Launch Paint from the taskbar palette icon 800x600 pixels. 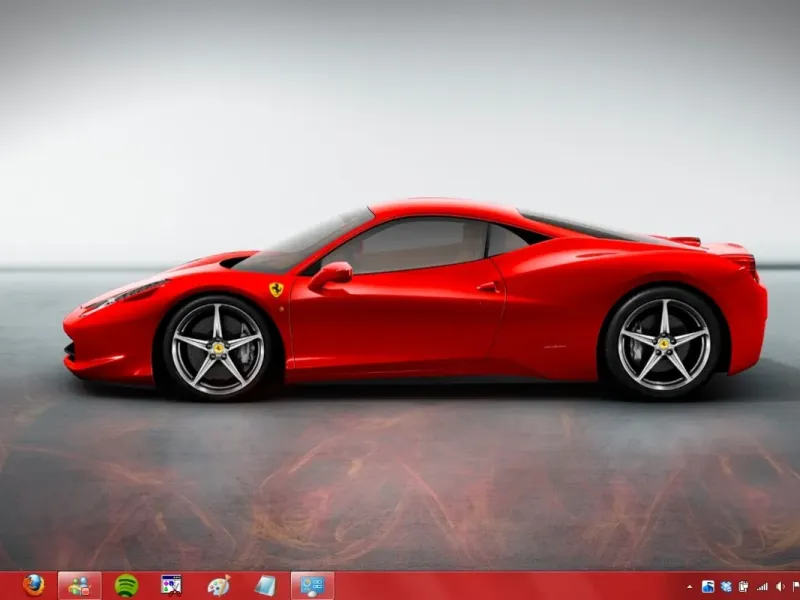coord(218,585)
